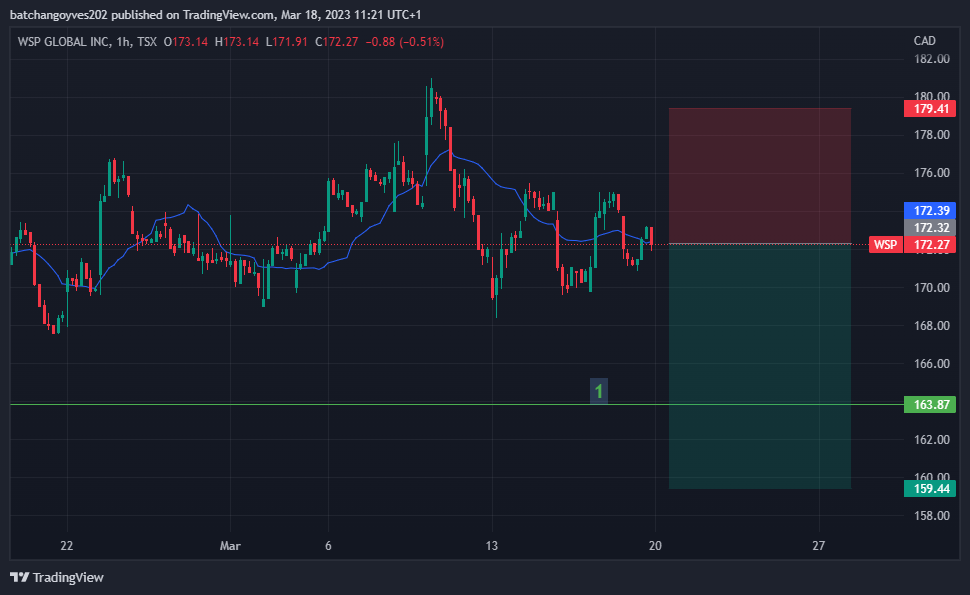The image size is (970, 595).
Task: Click the 168.00 price axis tick
Action: pos(932,325)
